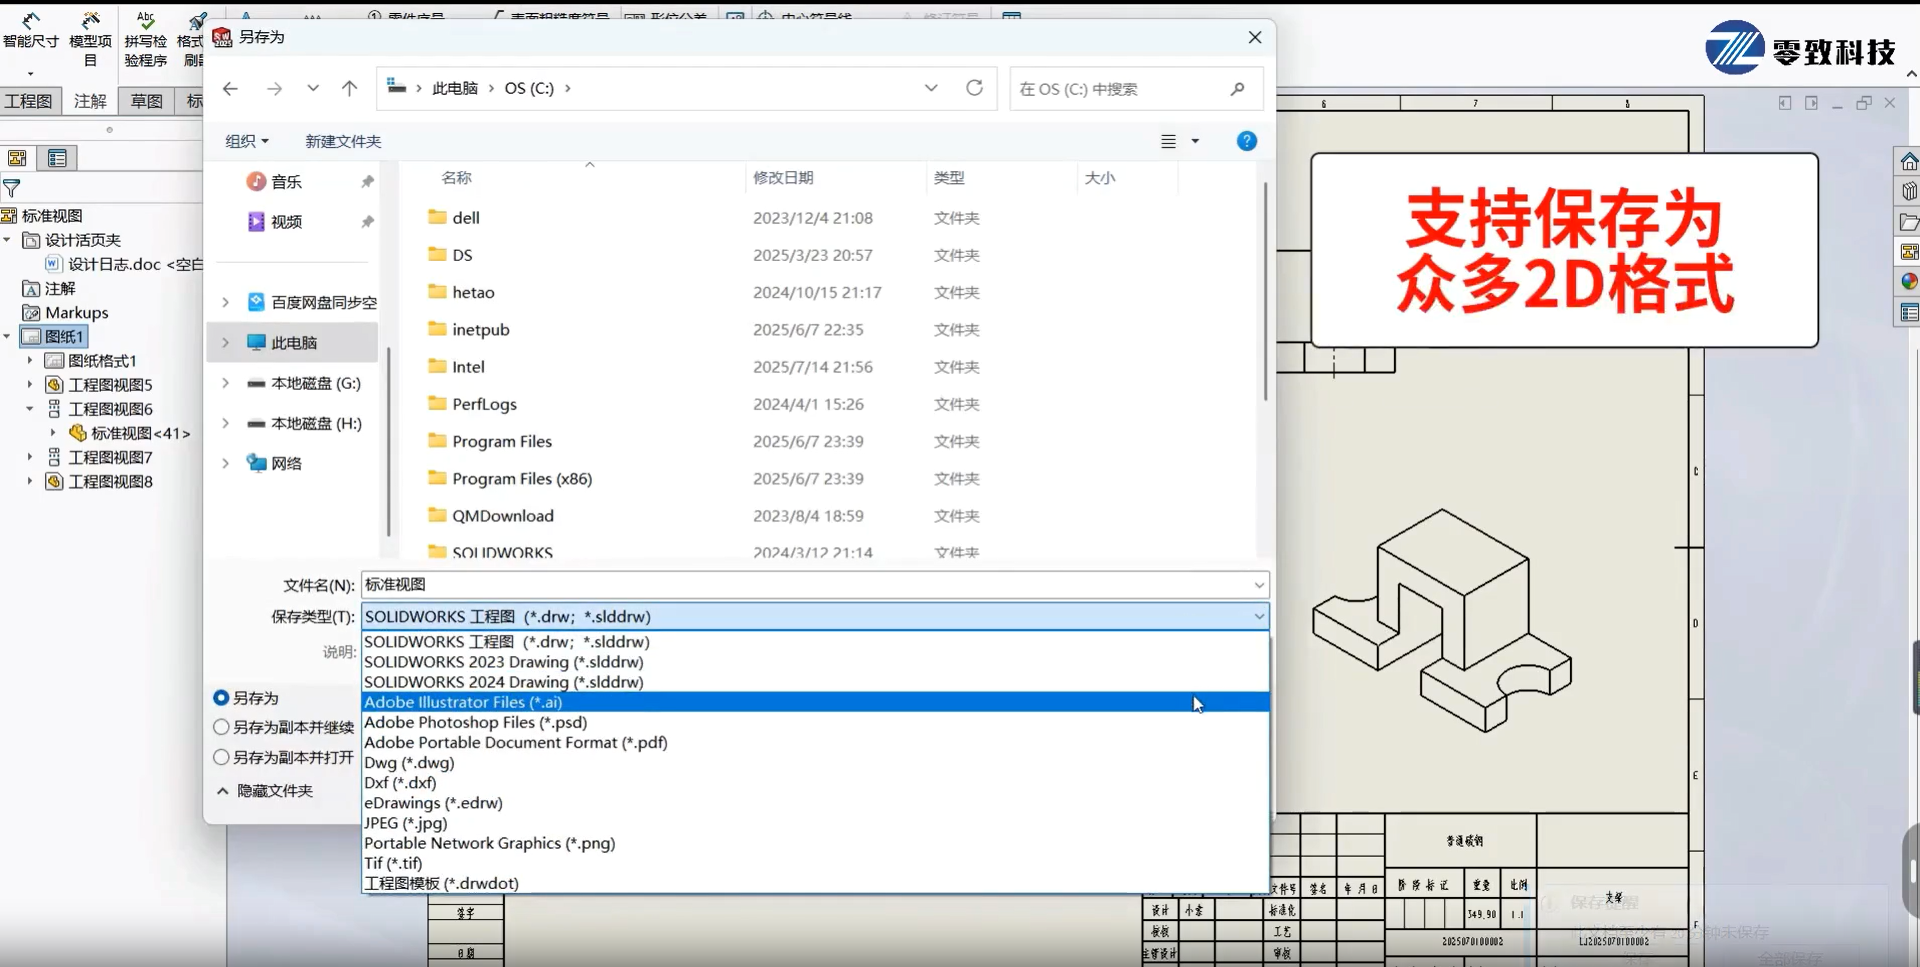Collapse Drawing View6 tree node

[x=29, y=408]
